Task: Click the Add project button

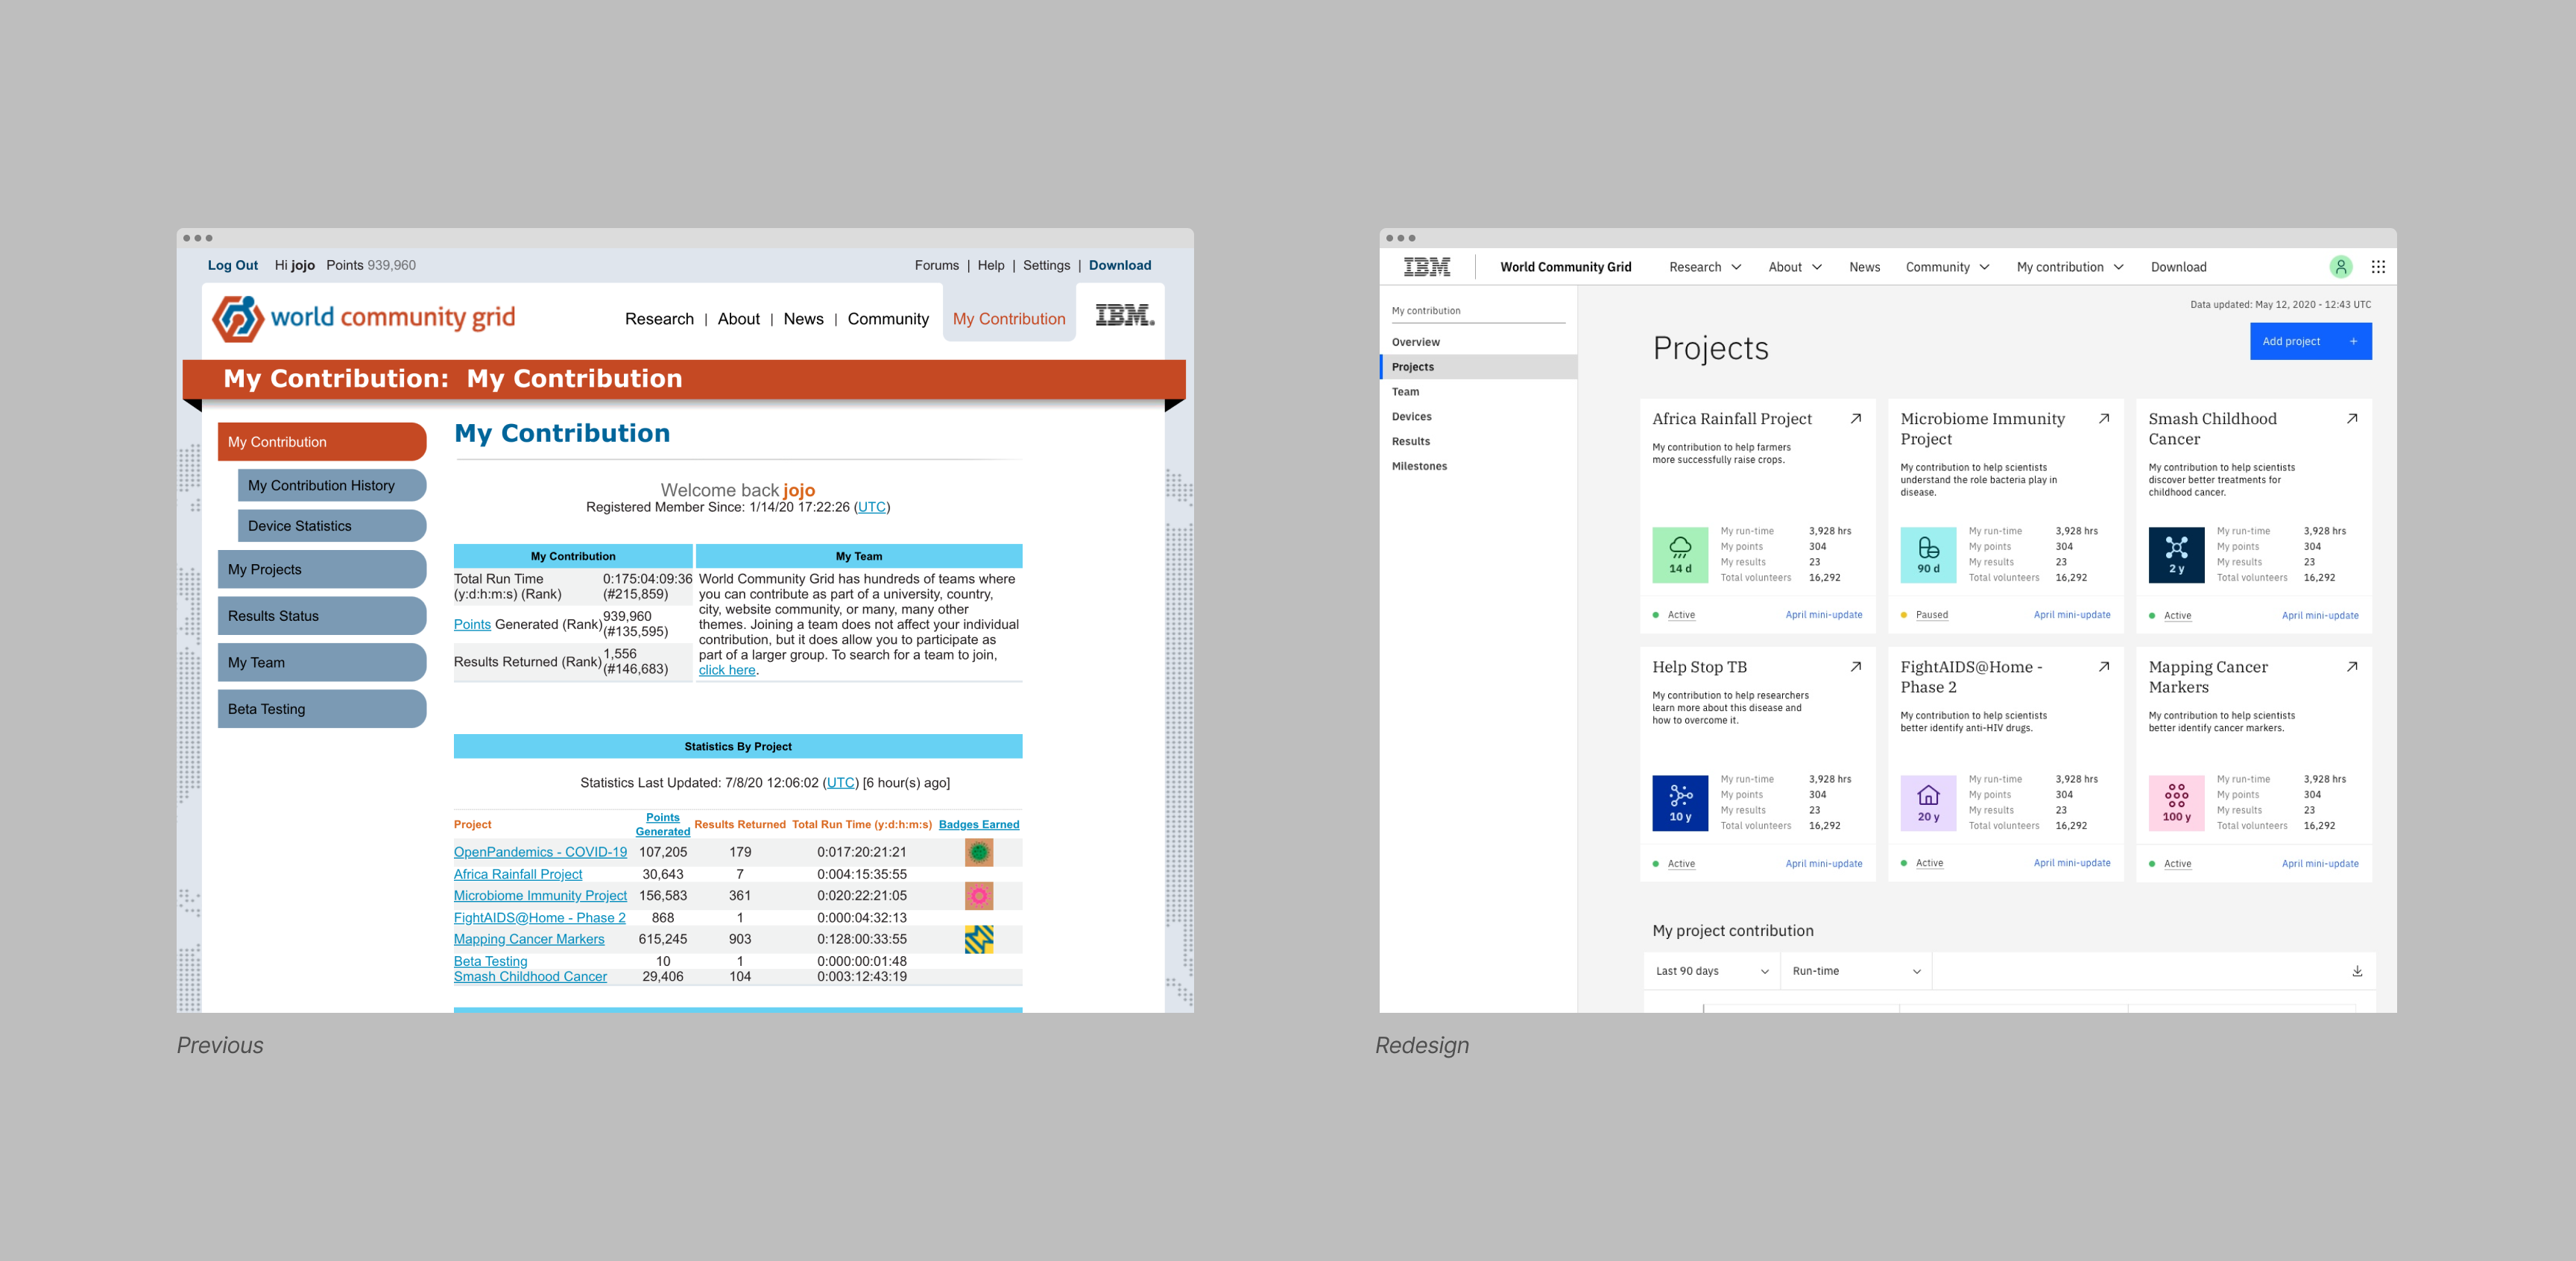Action: [x=2310, y=341]
